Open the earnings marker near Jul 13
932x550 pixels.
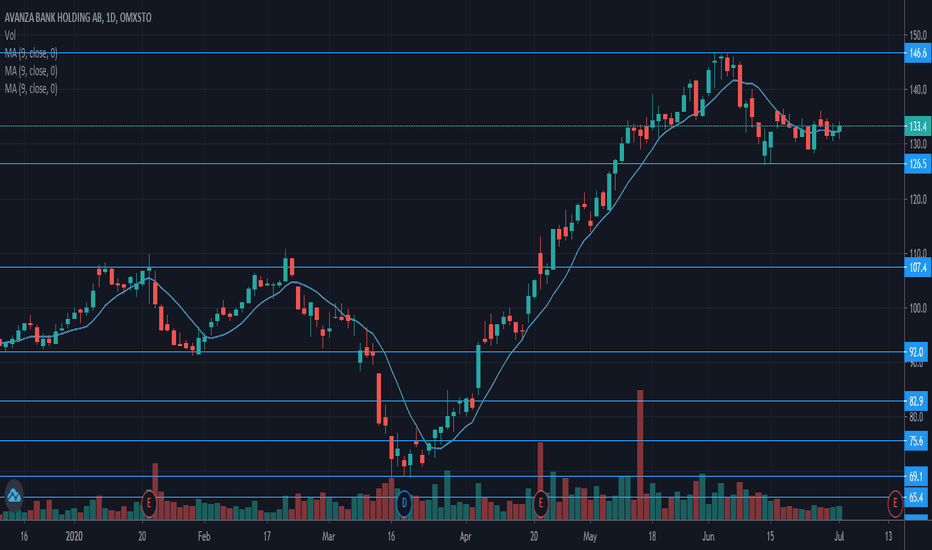click(895, 504)
